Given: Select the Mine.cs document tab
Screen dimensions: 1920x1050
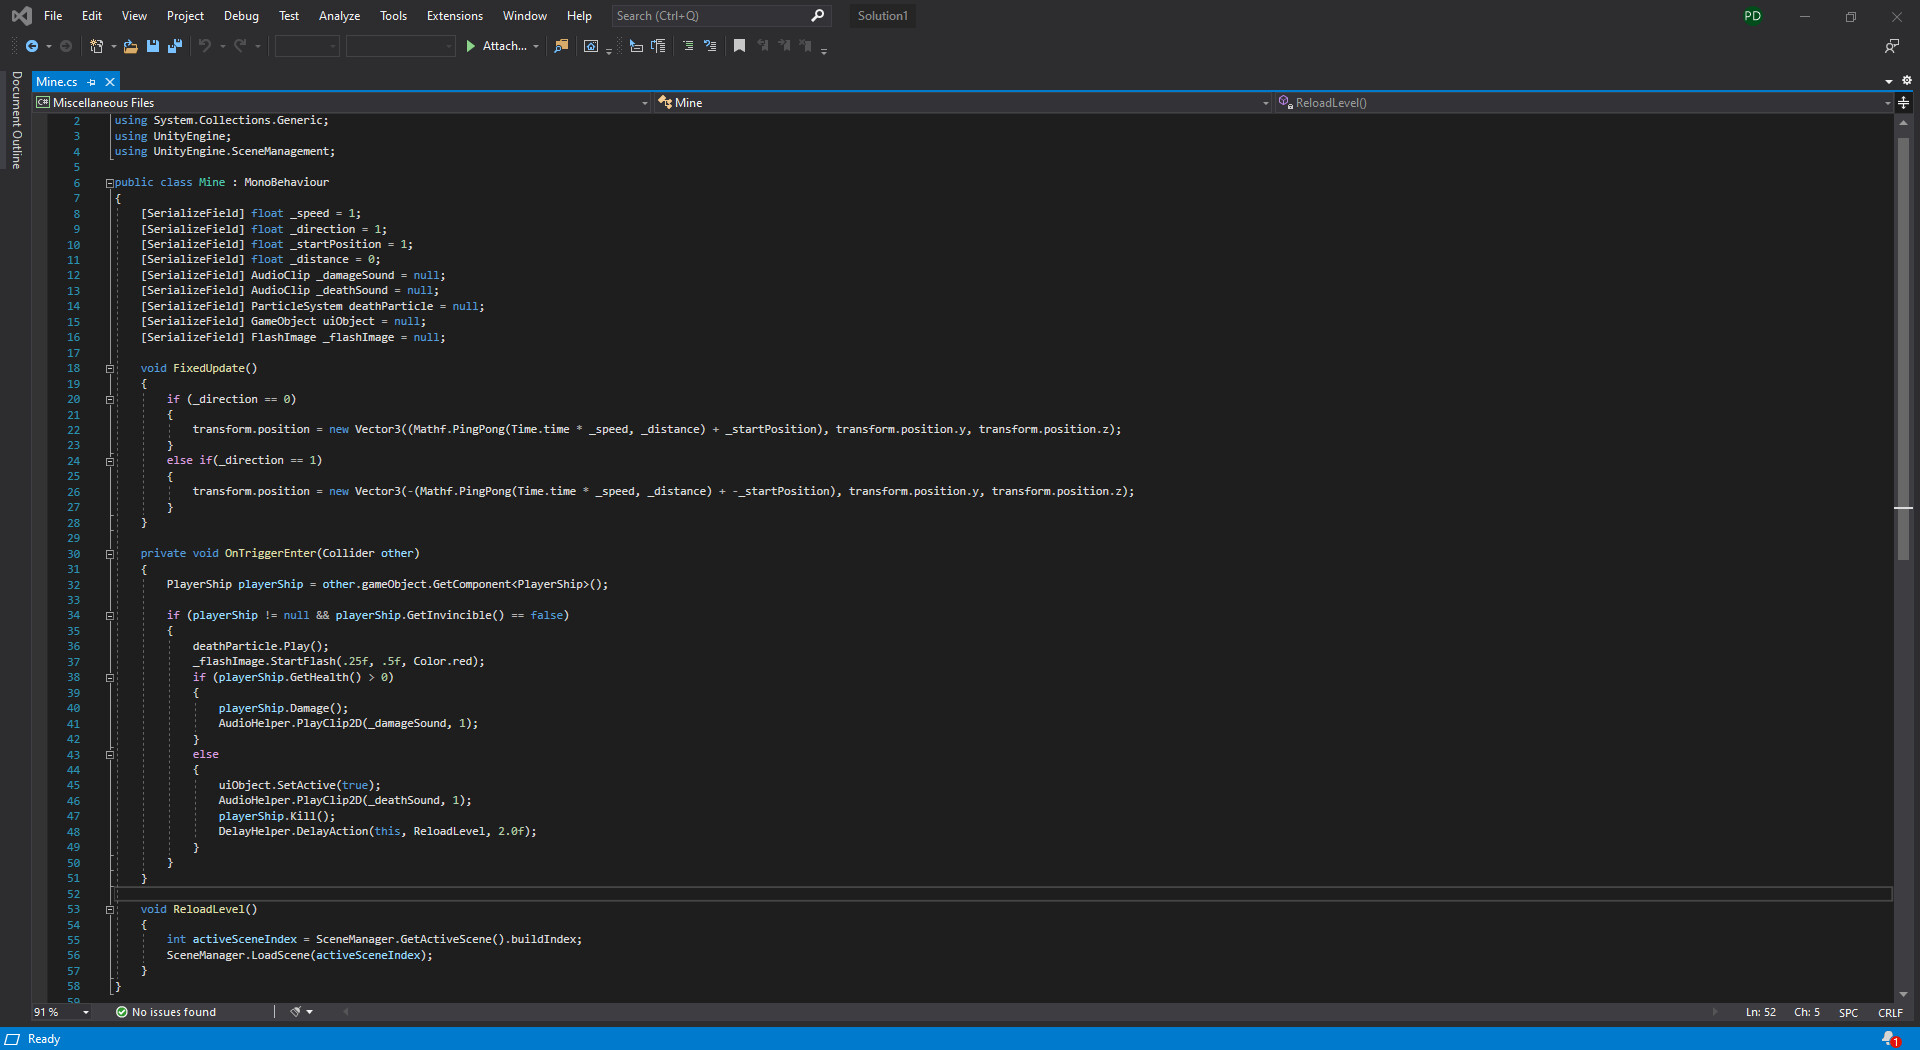Looking at the screenshot, I should coord(57,82).
